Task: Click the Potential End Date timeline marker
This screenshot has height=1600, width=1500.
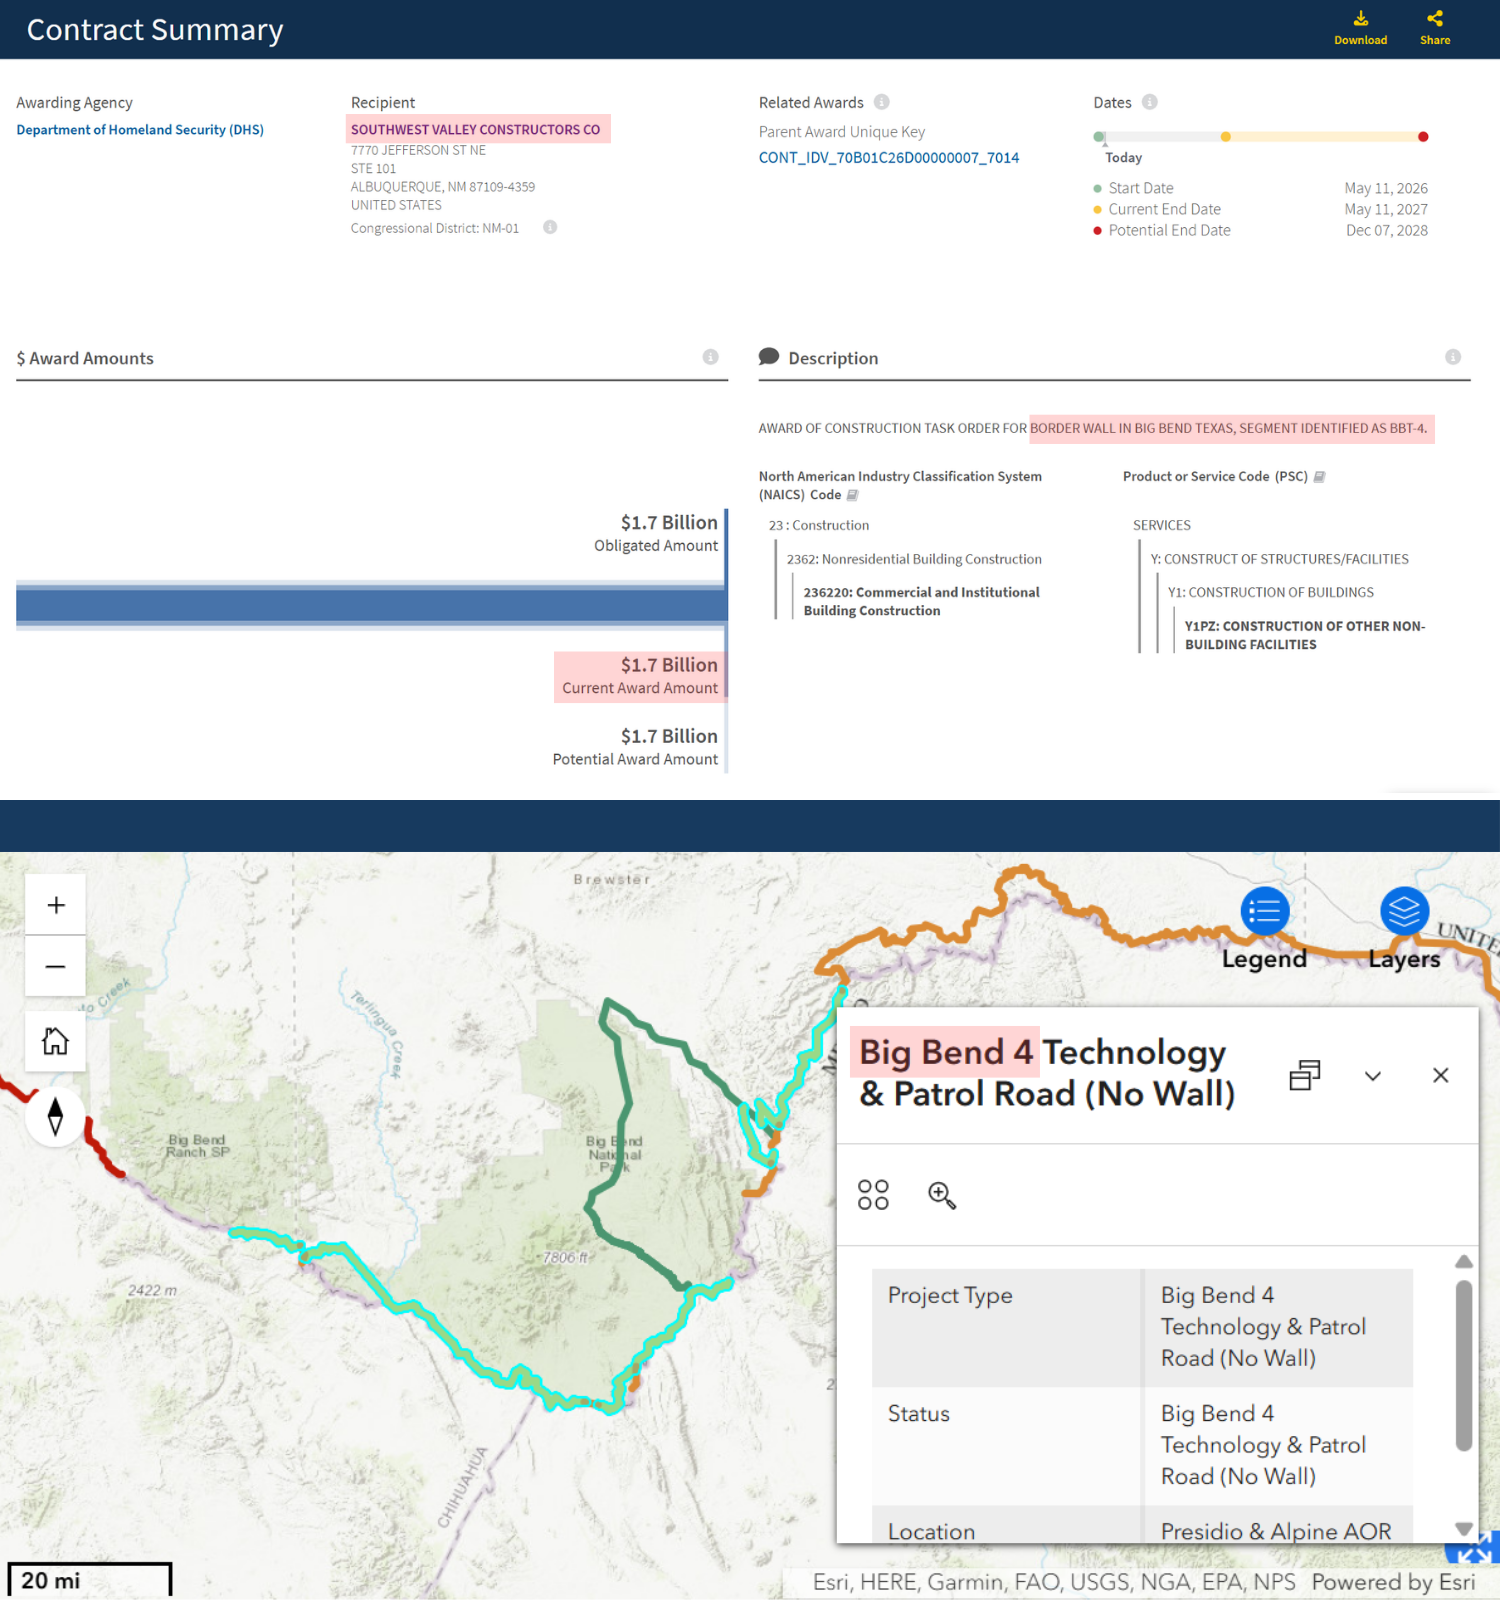Action: pos(1423,136)
